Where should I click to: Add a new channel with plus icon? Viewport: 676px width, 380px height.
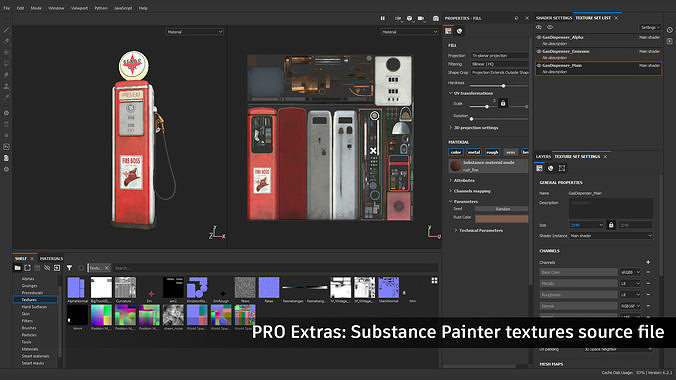(x=648, y=262)
